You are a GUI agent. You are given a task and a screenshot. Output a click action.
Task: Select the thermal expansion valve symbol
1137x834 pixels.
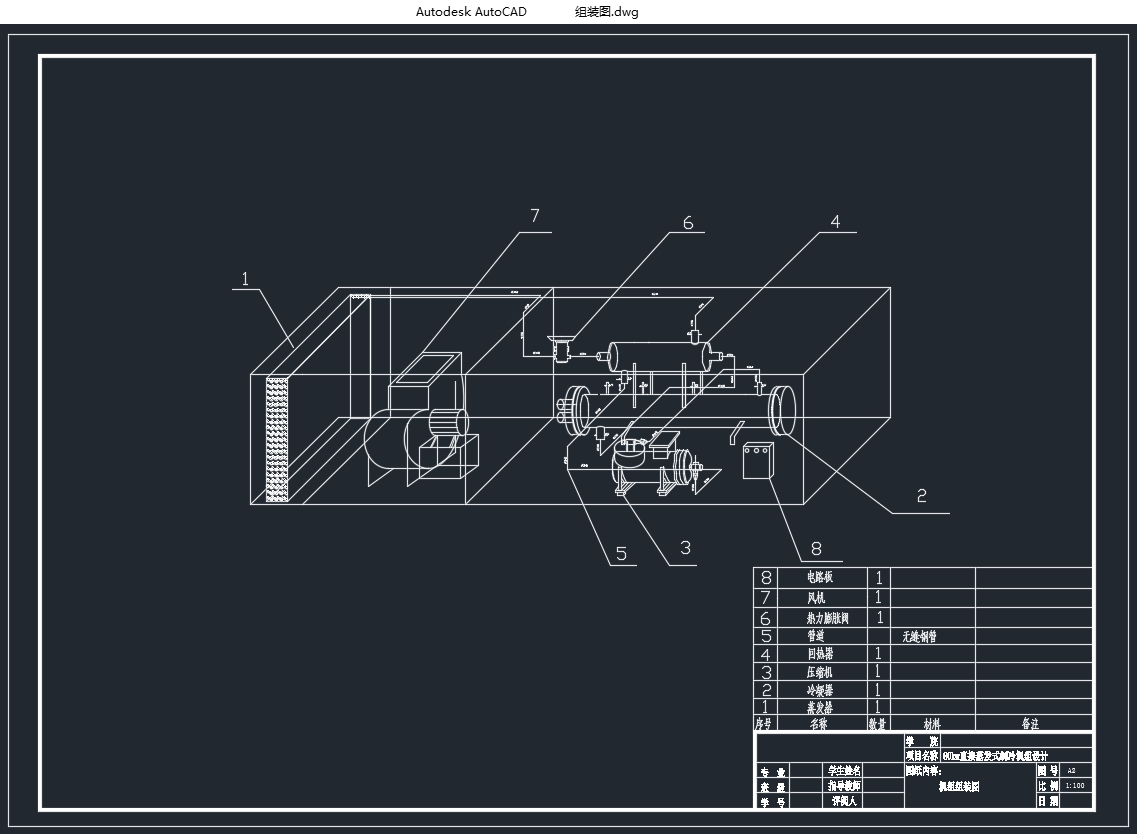pos(560,349)
